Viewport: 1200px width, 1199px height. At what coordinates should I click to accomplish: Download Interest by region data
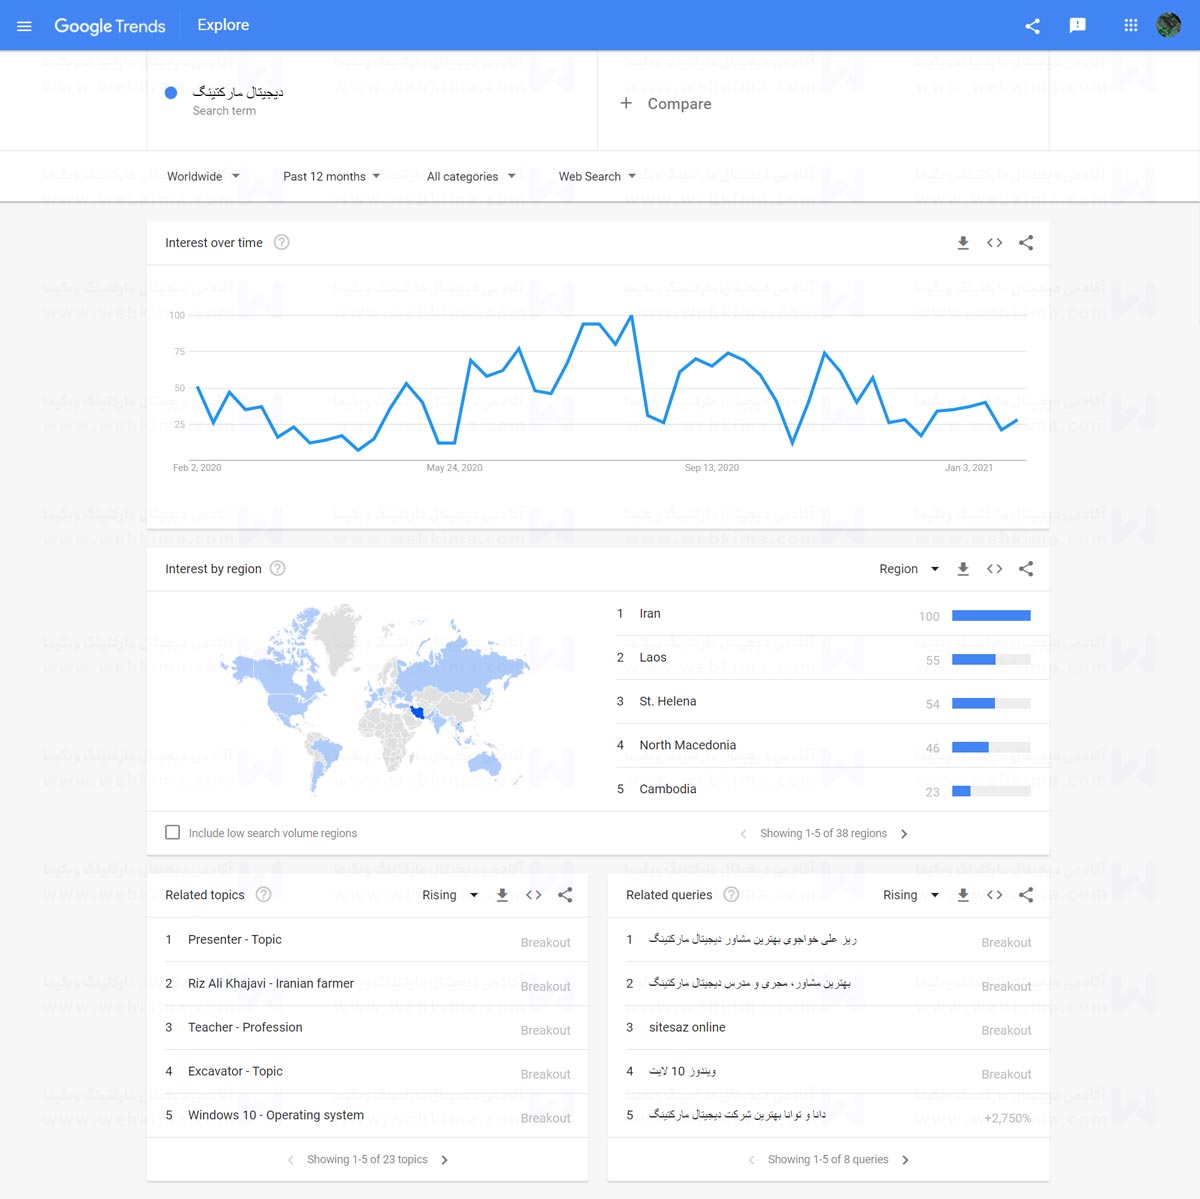(x=963, y=569)
